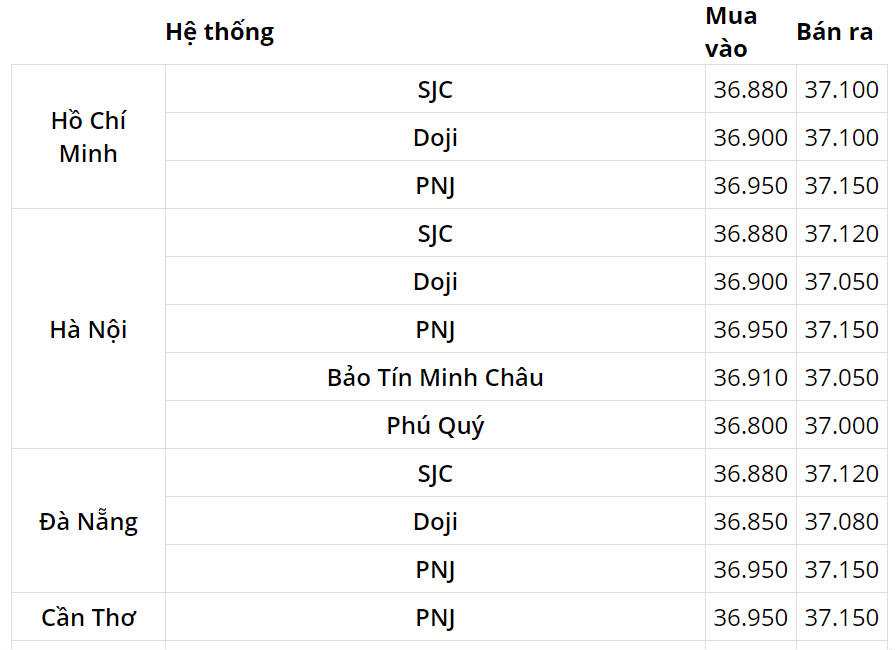Select the 37.000 sell price cell
Screen dimensions: 895x650
point(841,425)
